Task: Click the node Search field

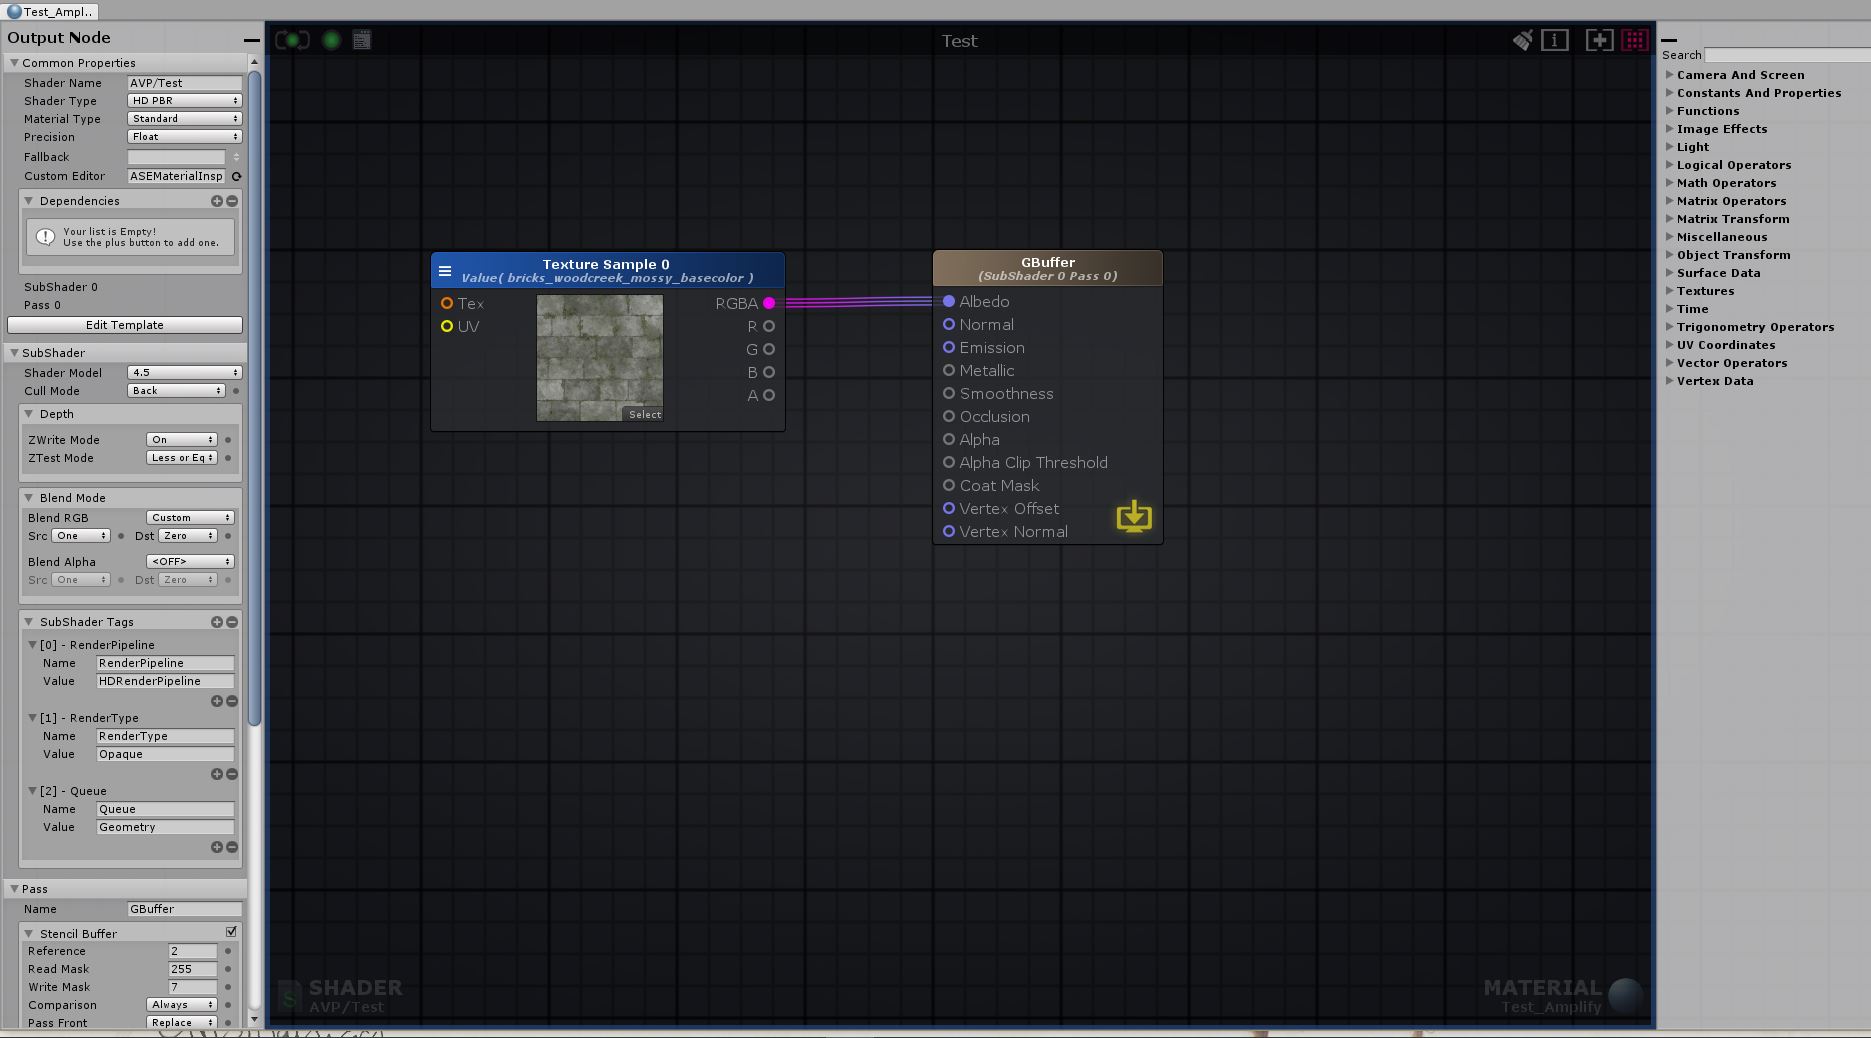Action: (x=1787, y=55)
